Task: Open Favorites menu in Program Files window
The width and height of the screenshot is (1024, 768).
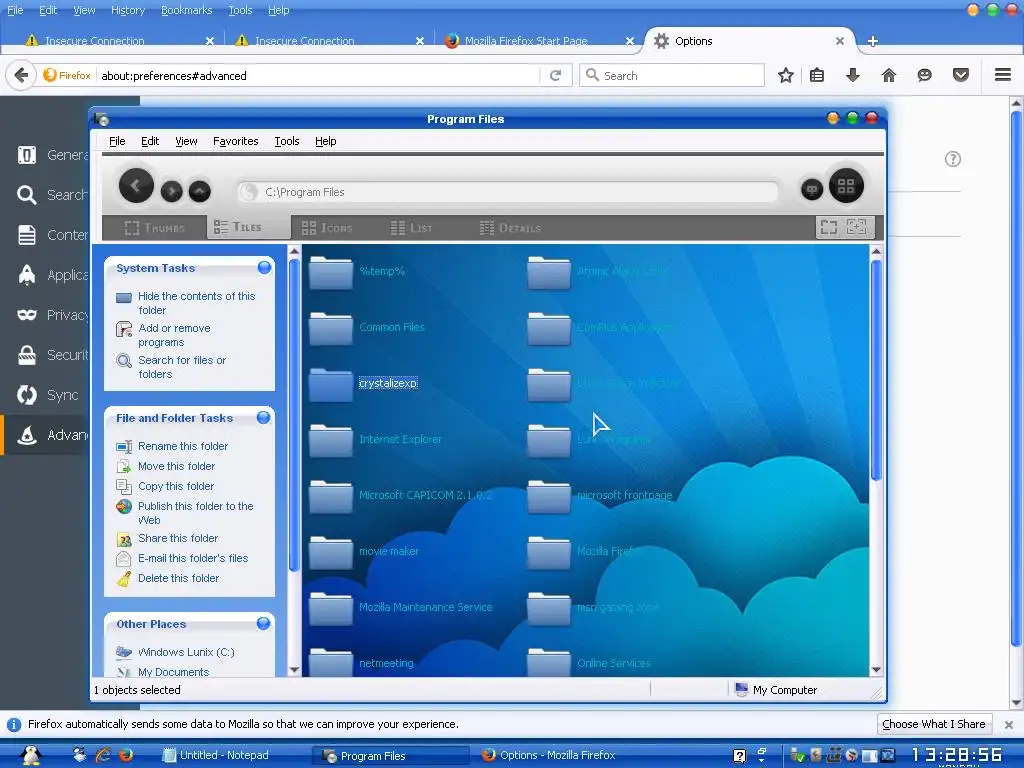Action: 236,141
